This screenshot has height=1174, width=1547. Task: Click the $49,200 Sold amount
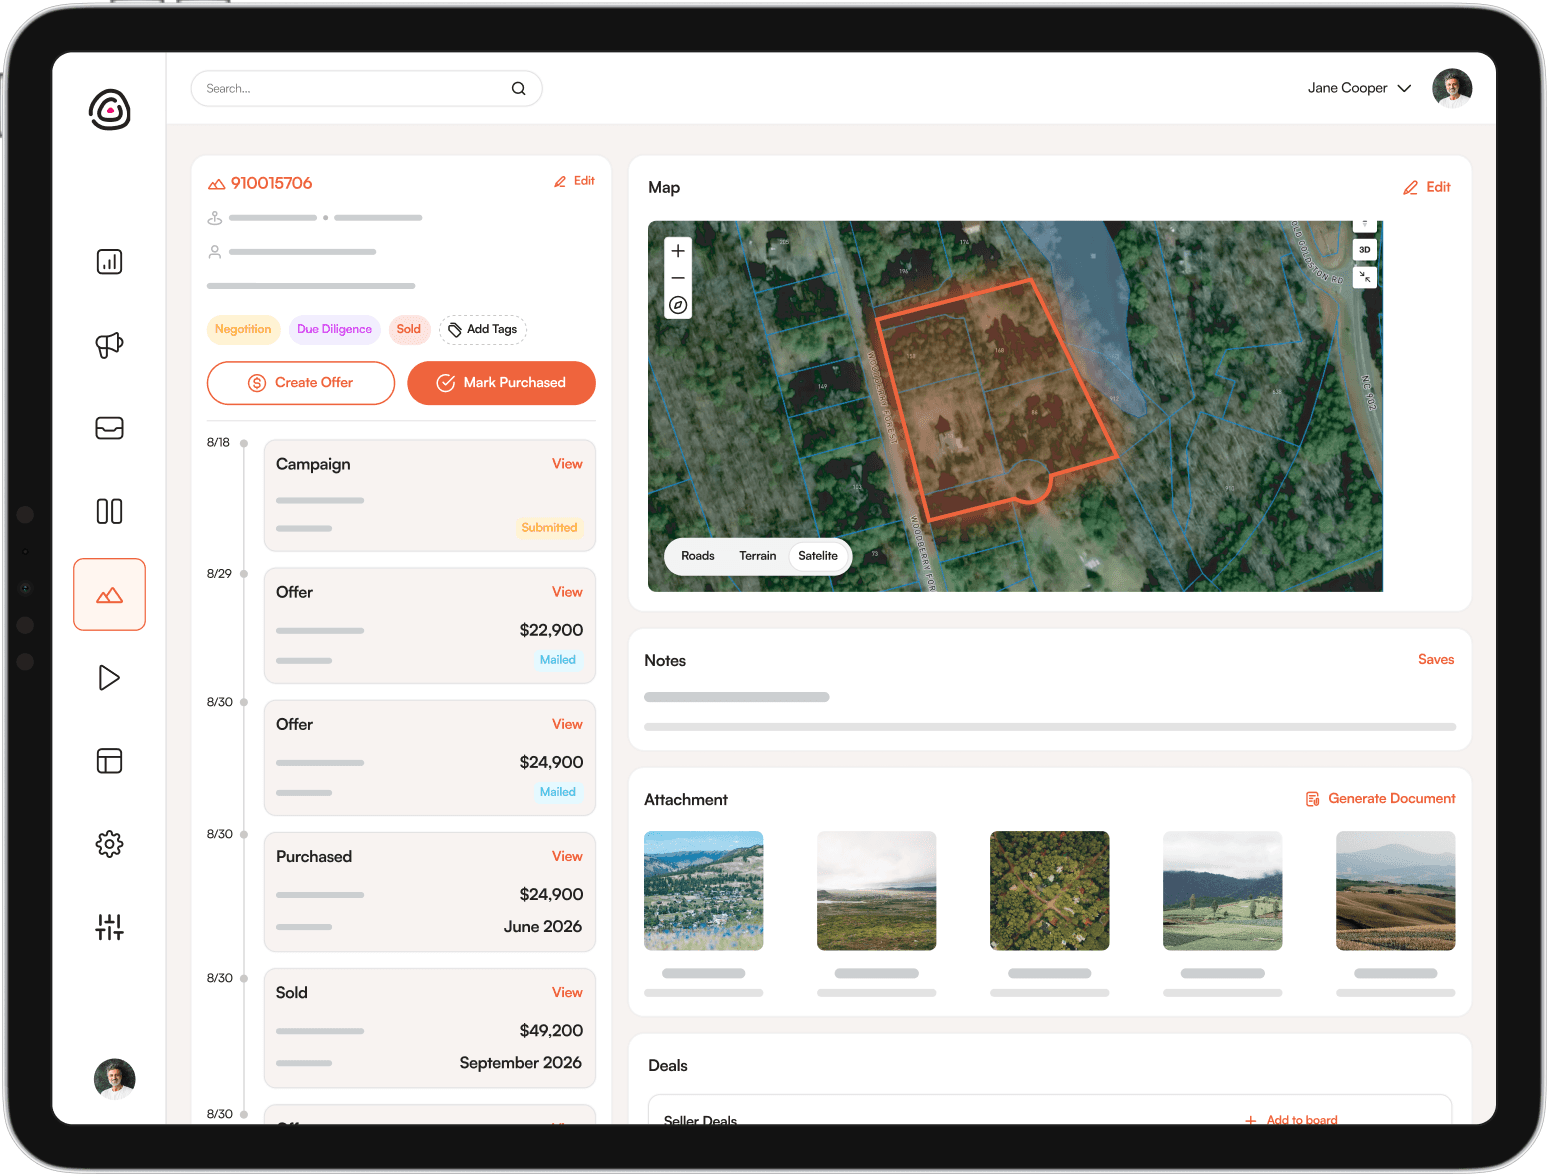[551, 1030]
